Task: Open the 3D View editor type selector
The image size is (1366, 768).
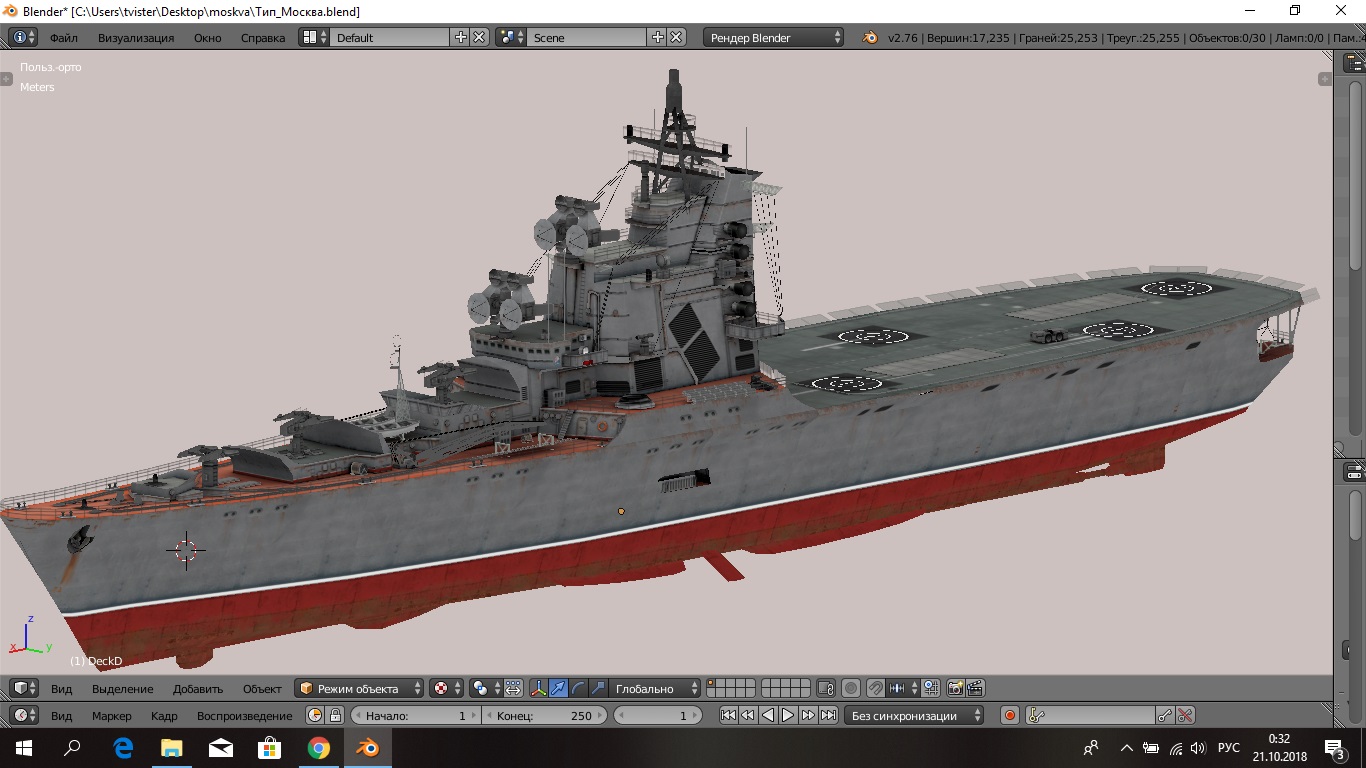Action: click(24, 689)
